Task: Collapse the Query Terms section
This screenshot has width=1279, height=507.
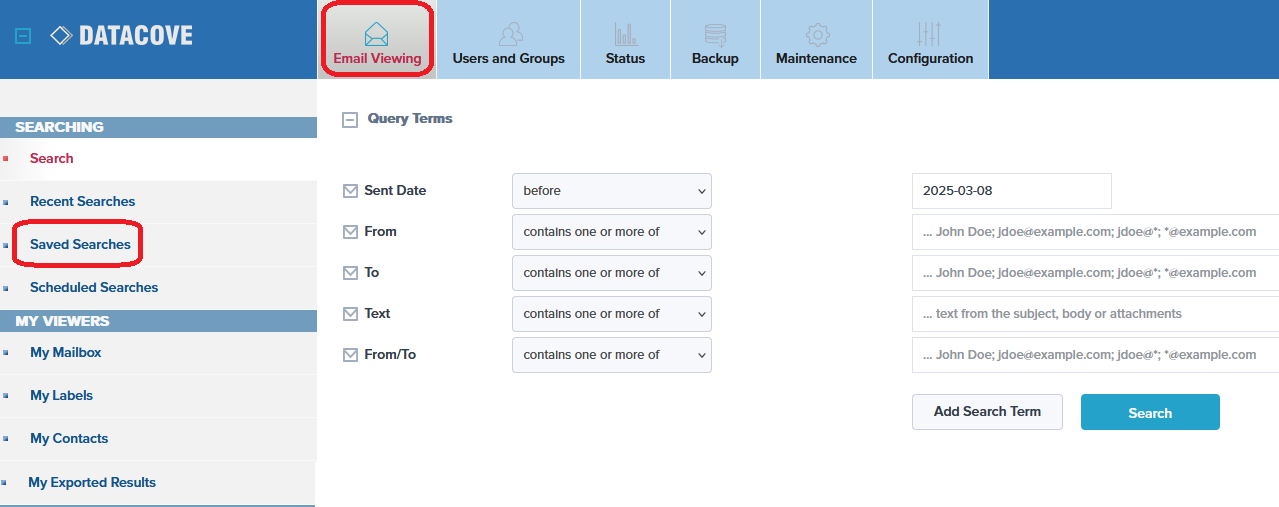Action: tap(350, 119)
